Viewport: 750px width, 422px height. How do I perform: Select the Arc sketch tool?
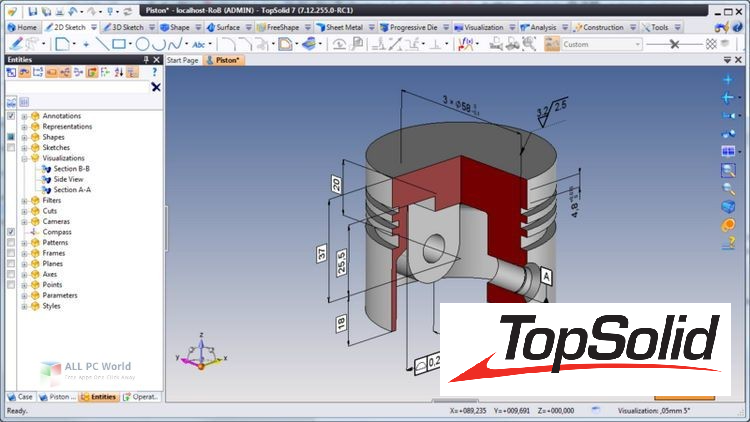[159, 44]
